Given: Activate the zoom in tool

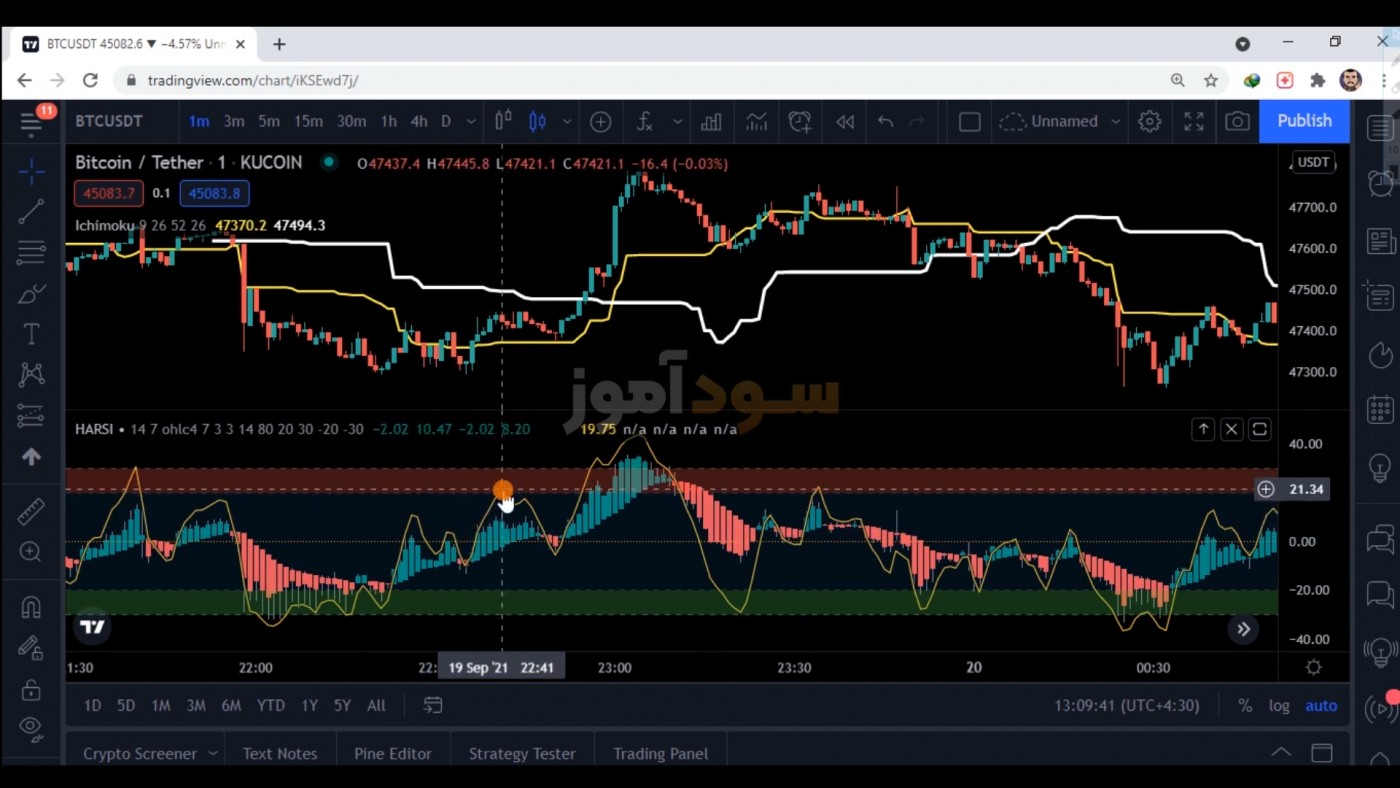Looking at the screenshot, I should [31, 552].
